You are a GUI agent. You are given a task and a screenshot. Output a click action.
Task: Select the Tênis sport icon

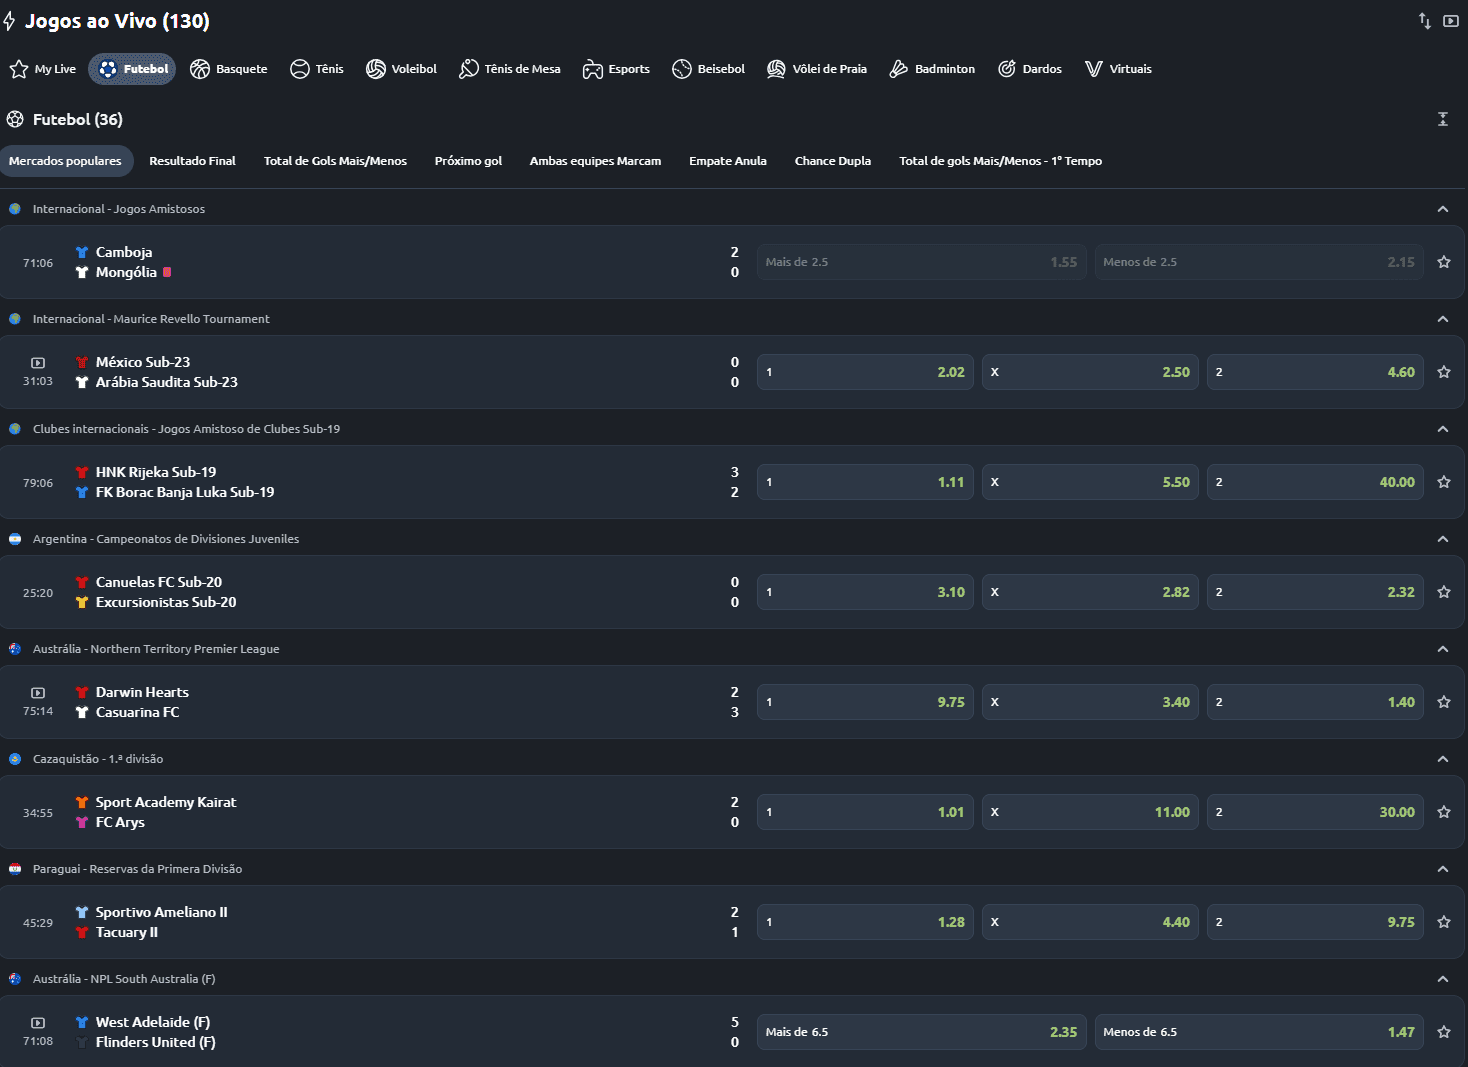pyautogui.click(x=300, y=69)
